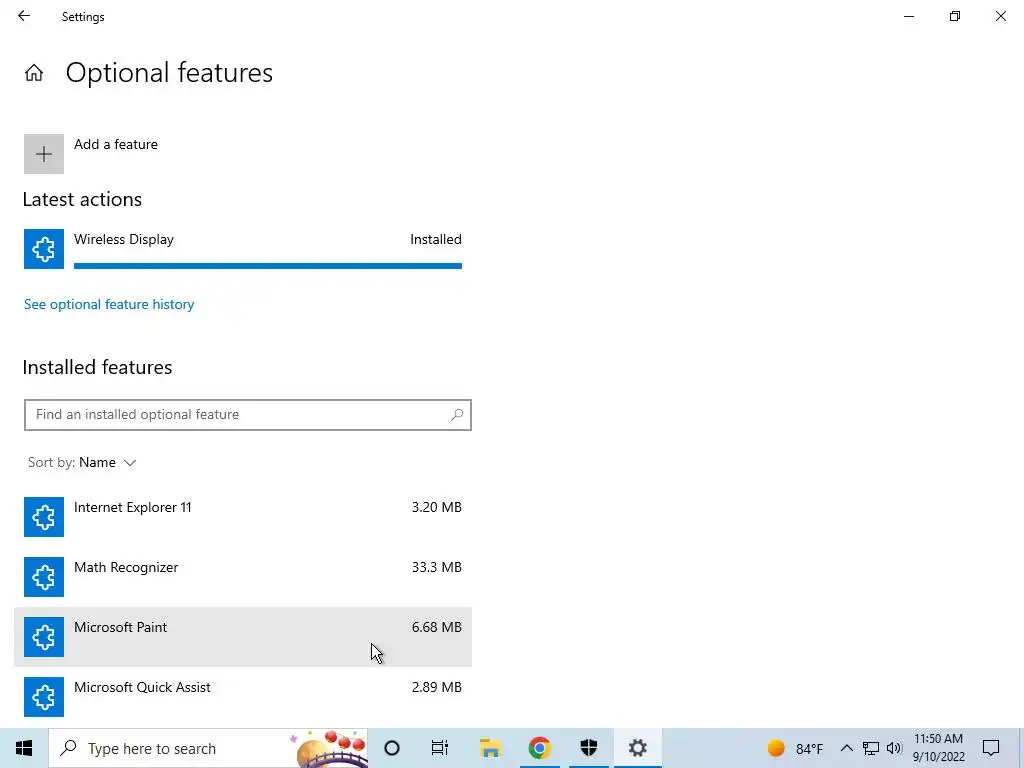1024x768 pixels.
Task: Close the Settings window
Action: (x=1000, y=16)
